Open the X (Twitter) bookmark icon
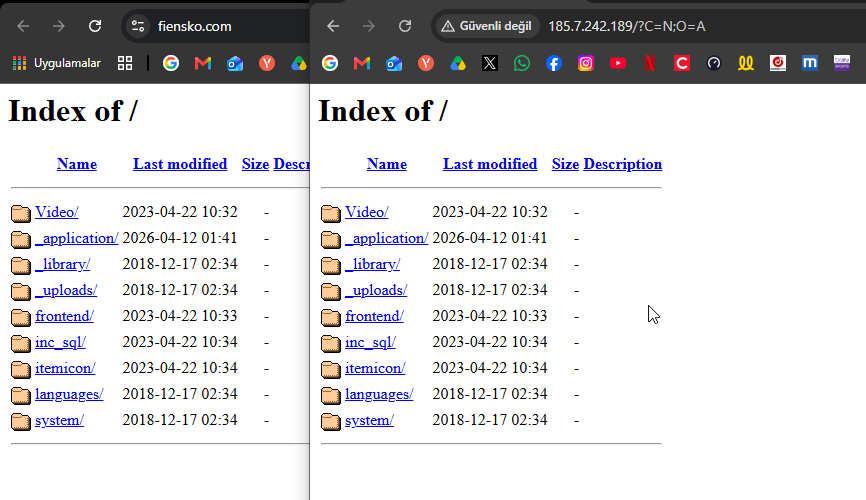 click(x=489, y=64)
